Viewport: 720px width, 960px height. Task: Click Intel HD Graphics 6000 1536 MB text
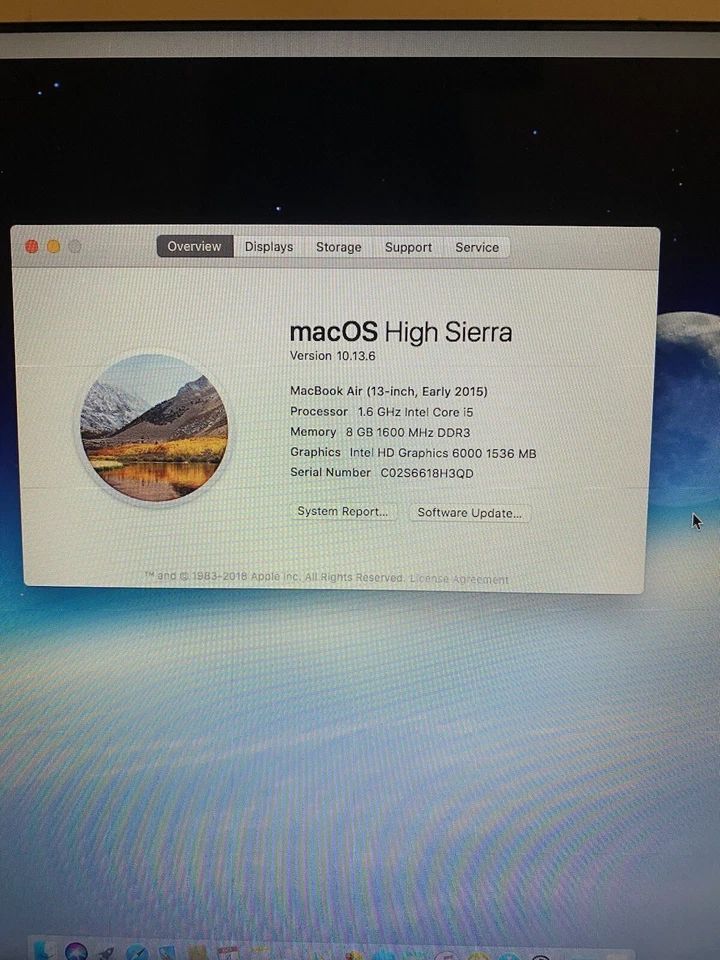[443, 453]
